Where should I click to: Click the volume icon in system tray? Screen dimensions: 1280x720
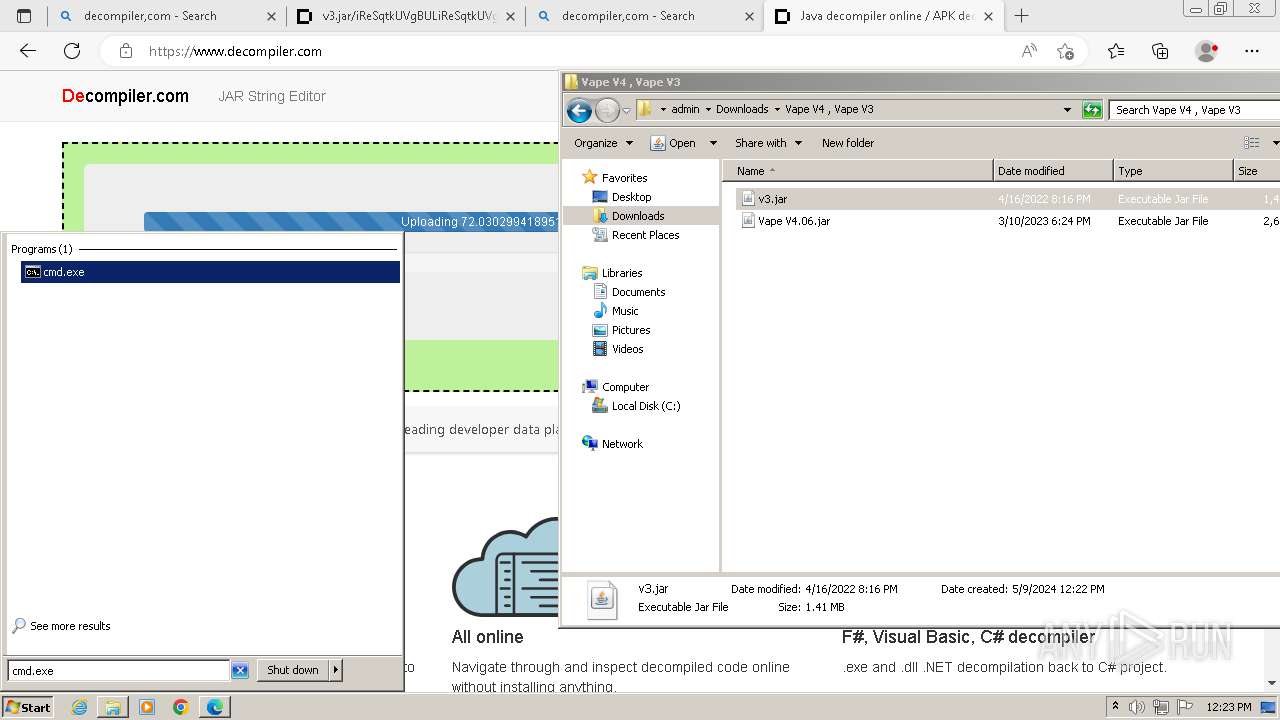point(1137,708)
